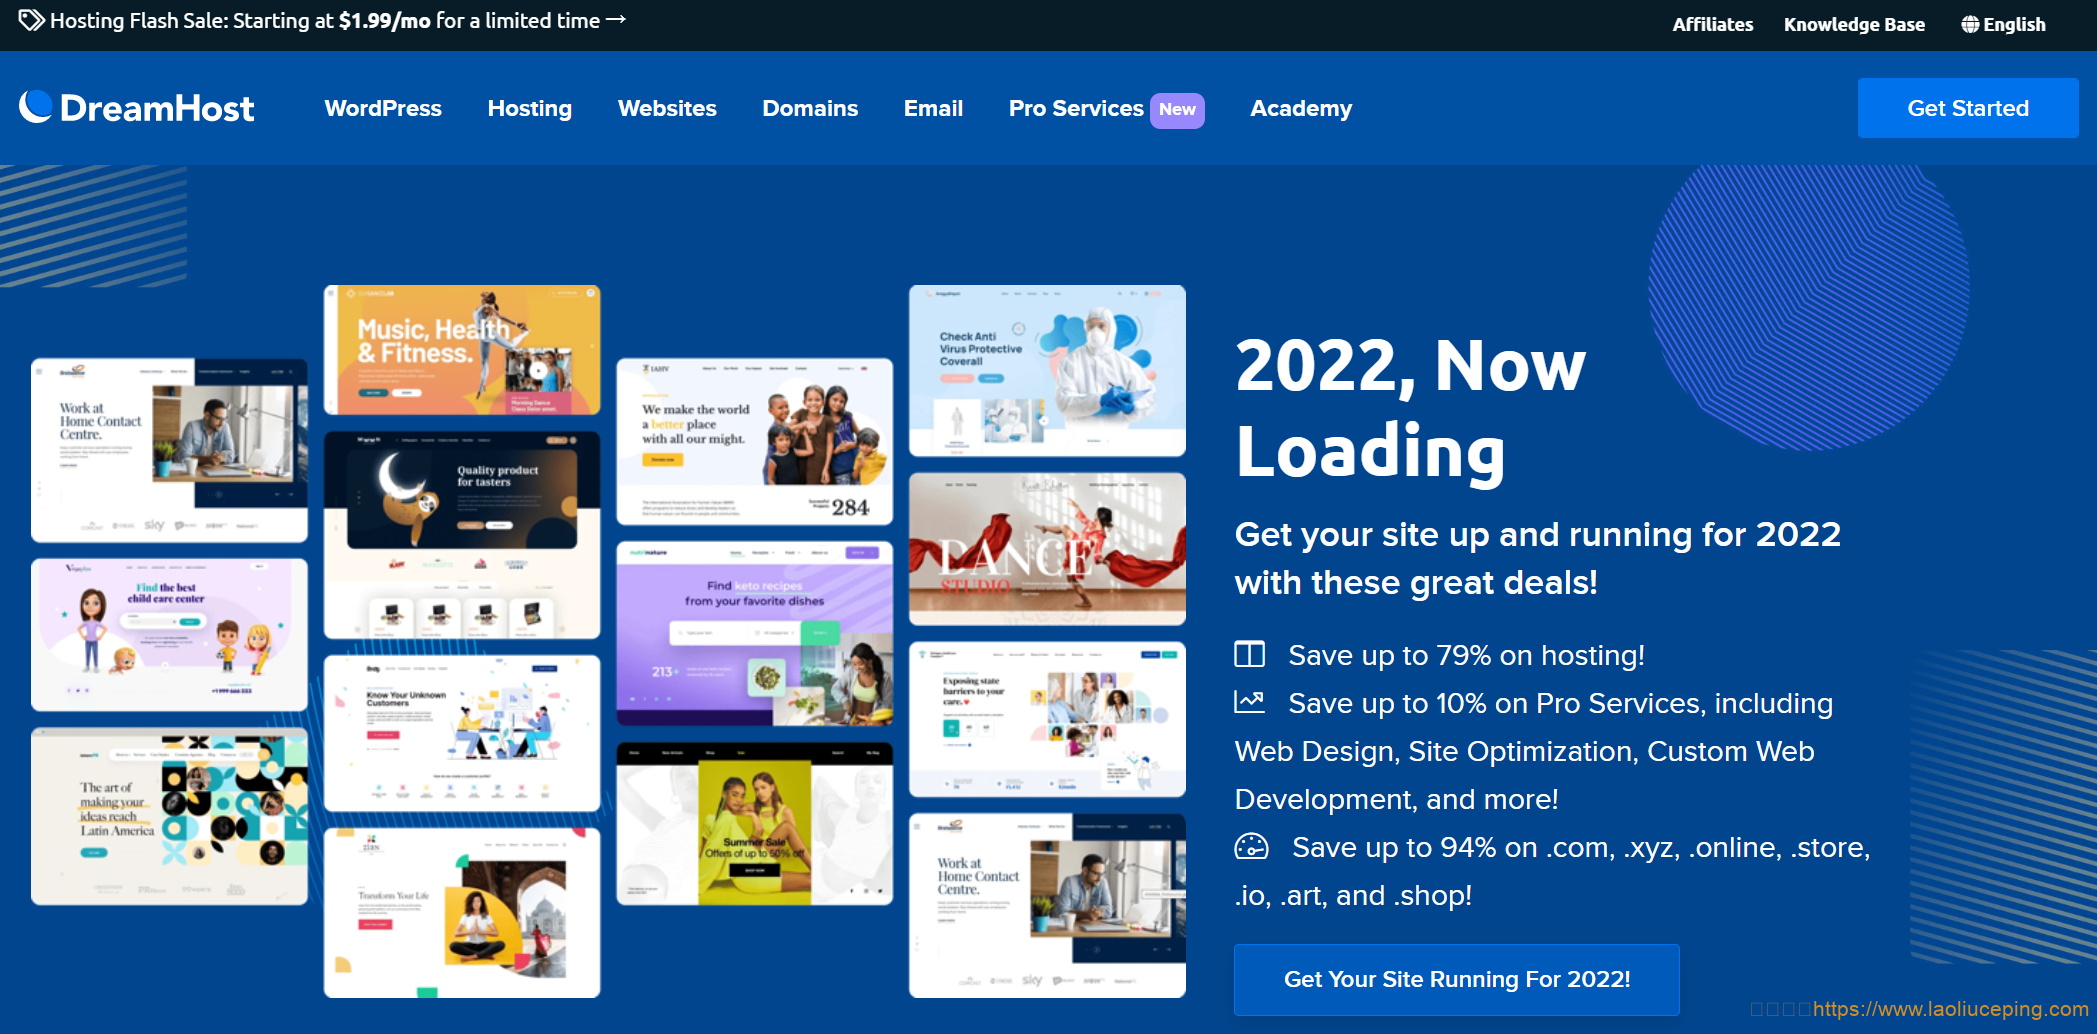
Task: Click the Get Started button
Action: (1968, 108)
